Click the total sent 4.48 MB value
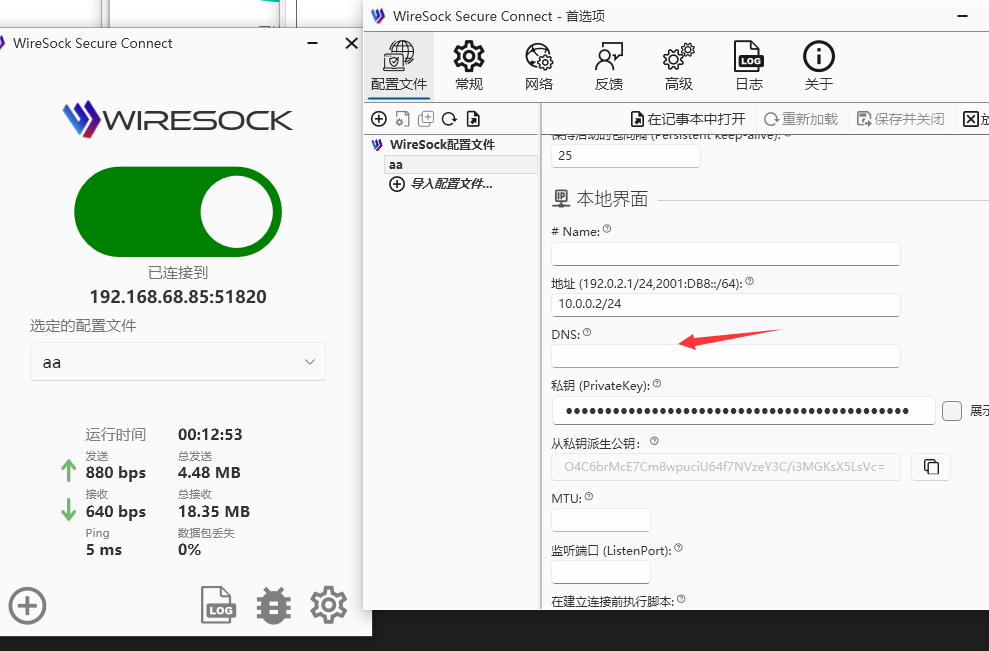 tap(209, 472)
